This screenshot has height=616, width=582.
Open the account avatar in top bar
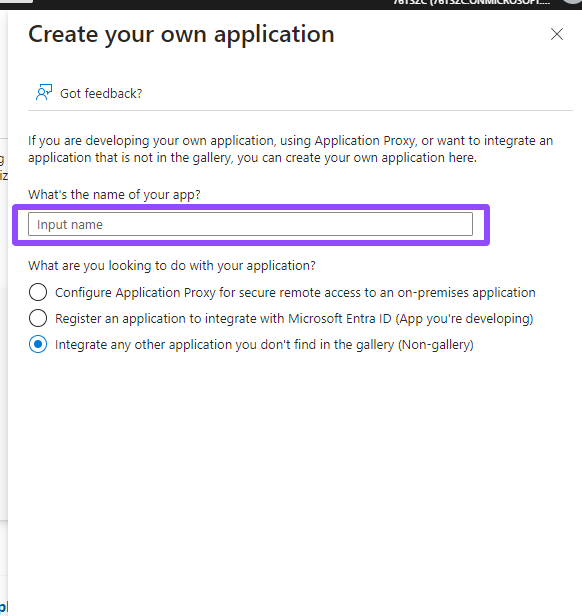point(572,2)
